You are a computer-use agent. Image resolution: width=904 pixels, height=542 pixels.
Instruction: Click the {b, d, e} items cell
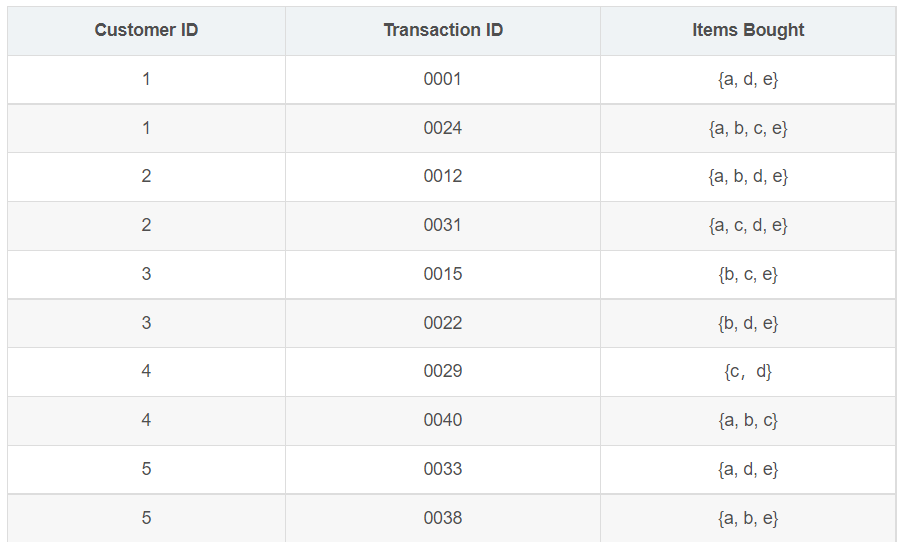click(748, 323)
